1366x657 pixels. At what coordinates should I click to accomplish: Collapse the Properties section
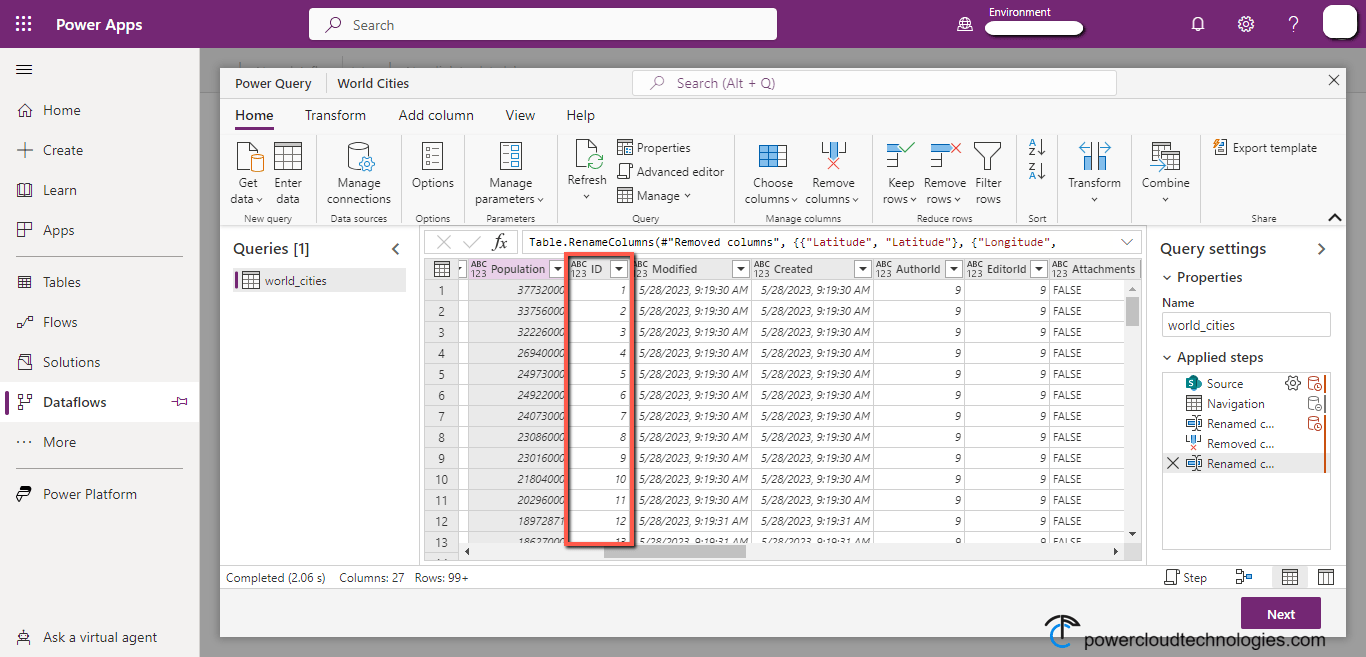(1168, 277)
